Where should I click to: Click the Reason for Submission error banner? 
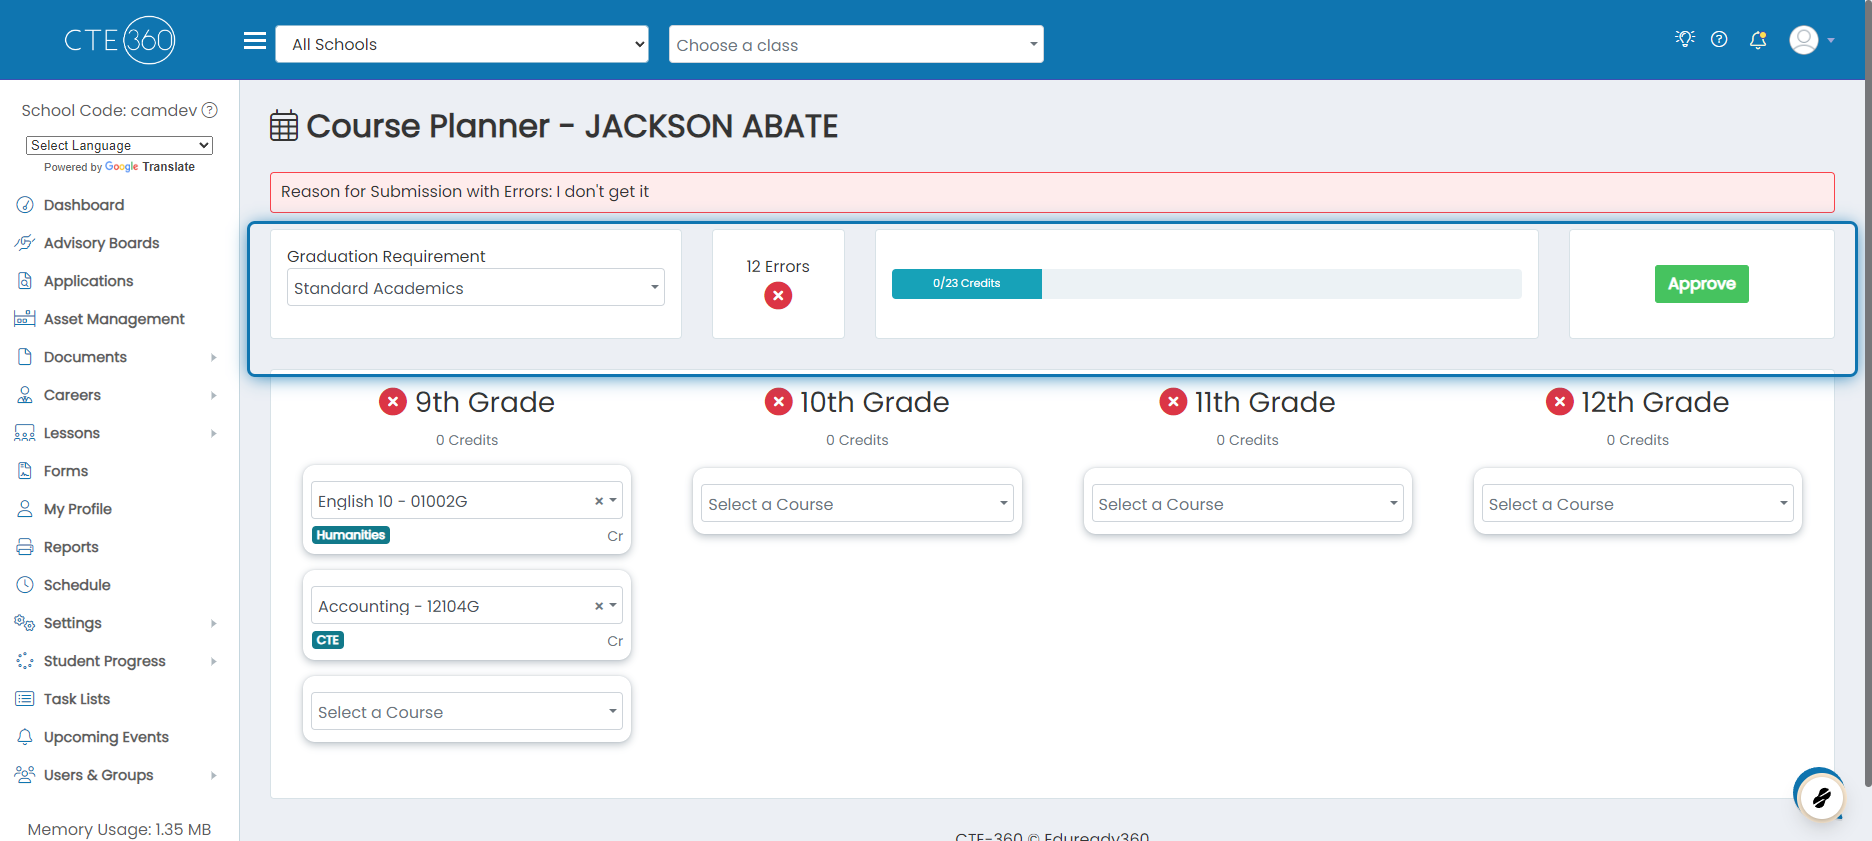tap(1052, 192)
